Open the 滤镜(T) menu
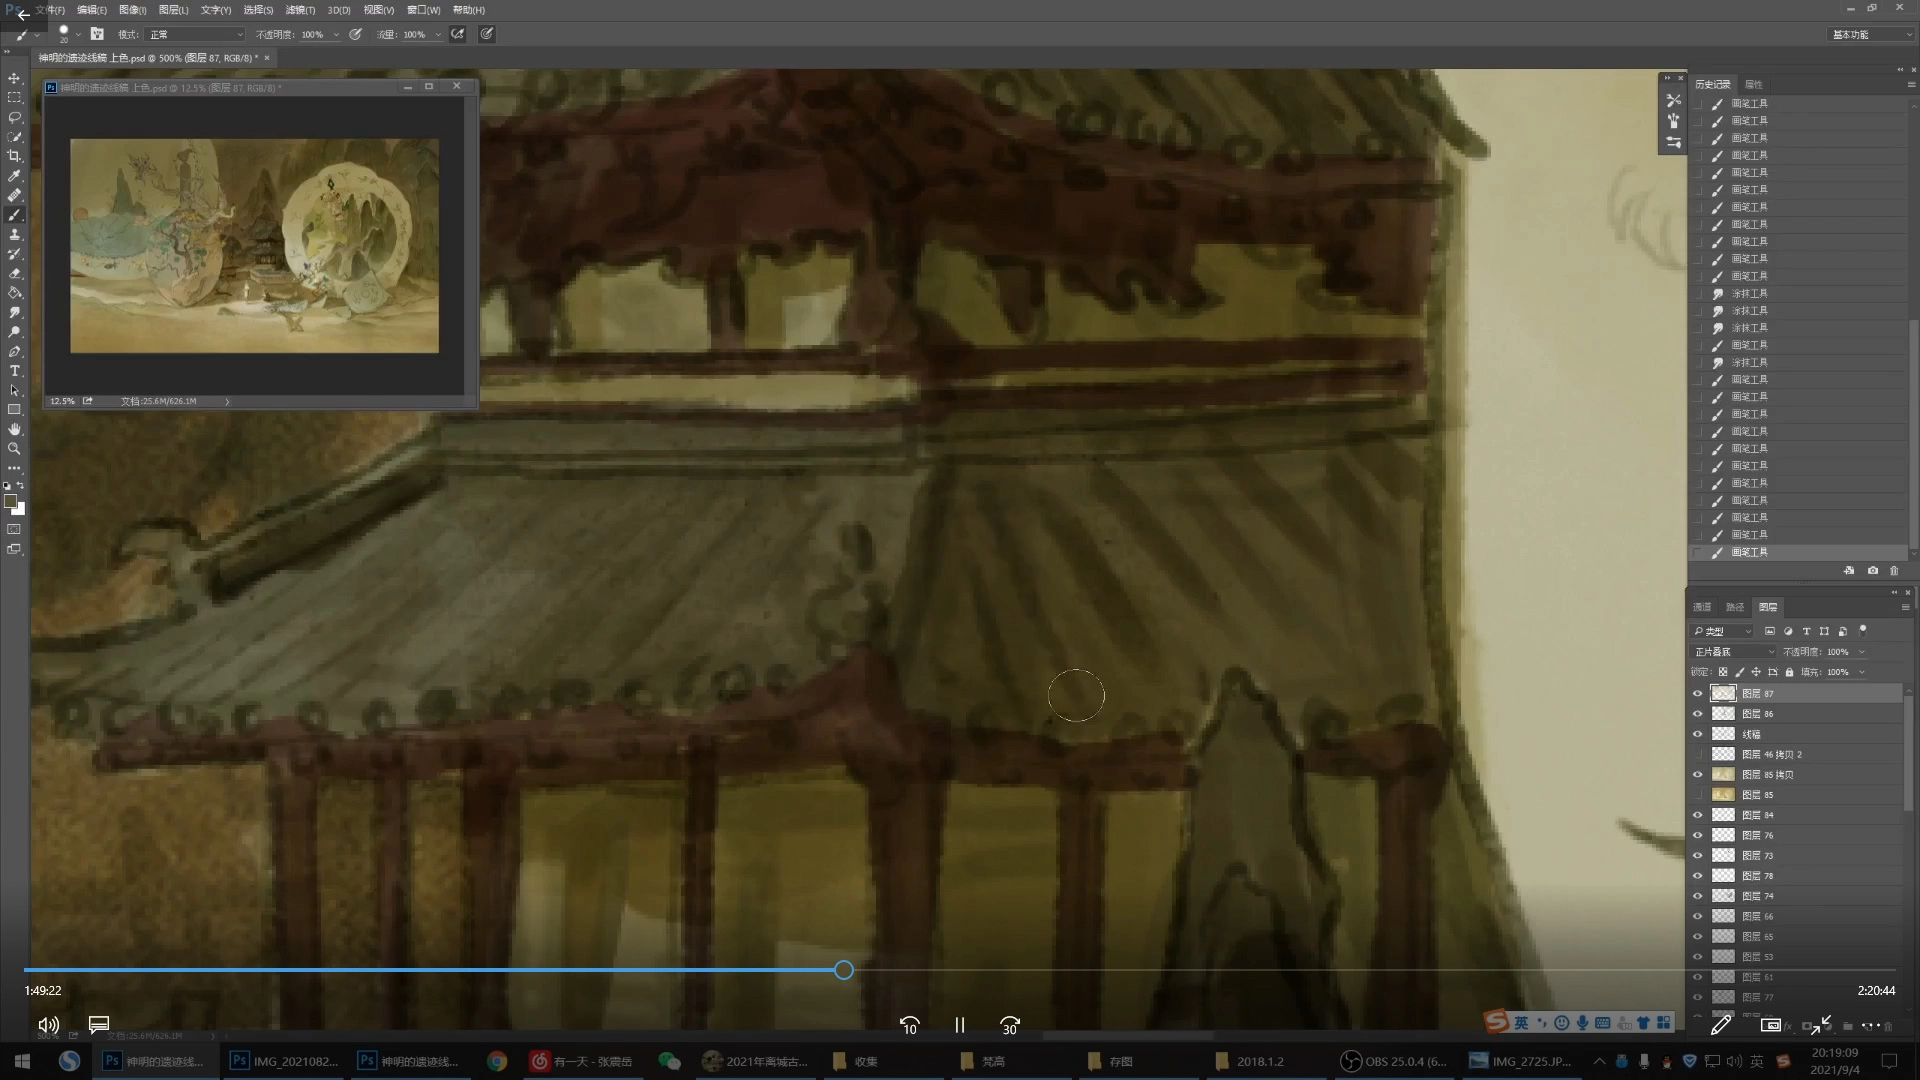 point(300,10)
